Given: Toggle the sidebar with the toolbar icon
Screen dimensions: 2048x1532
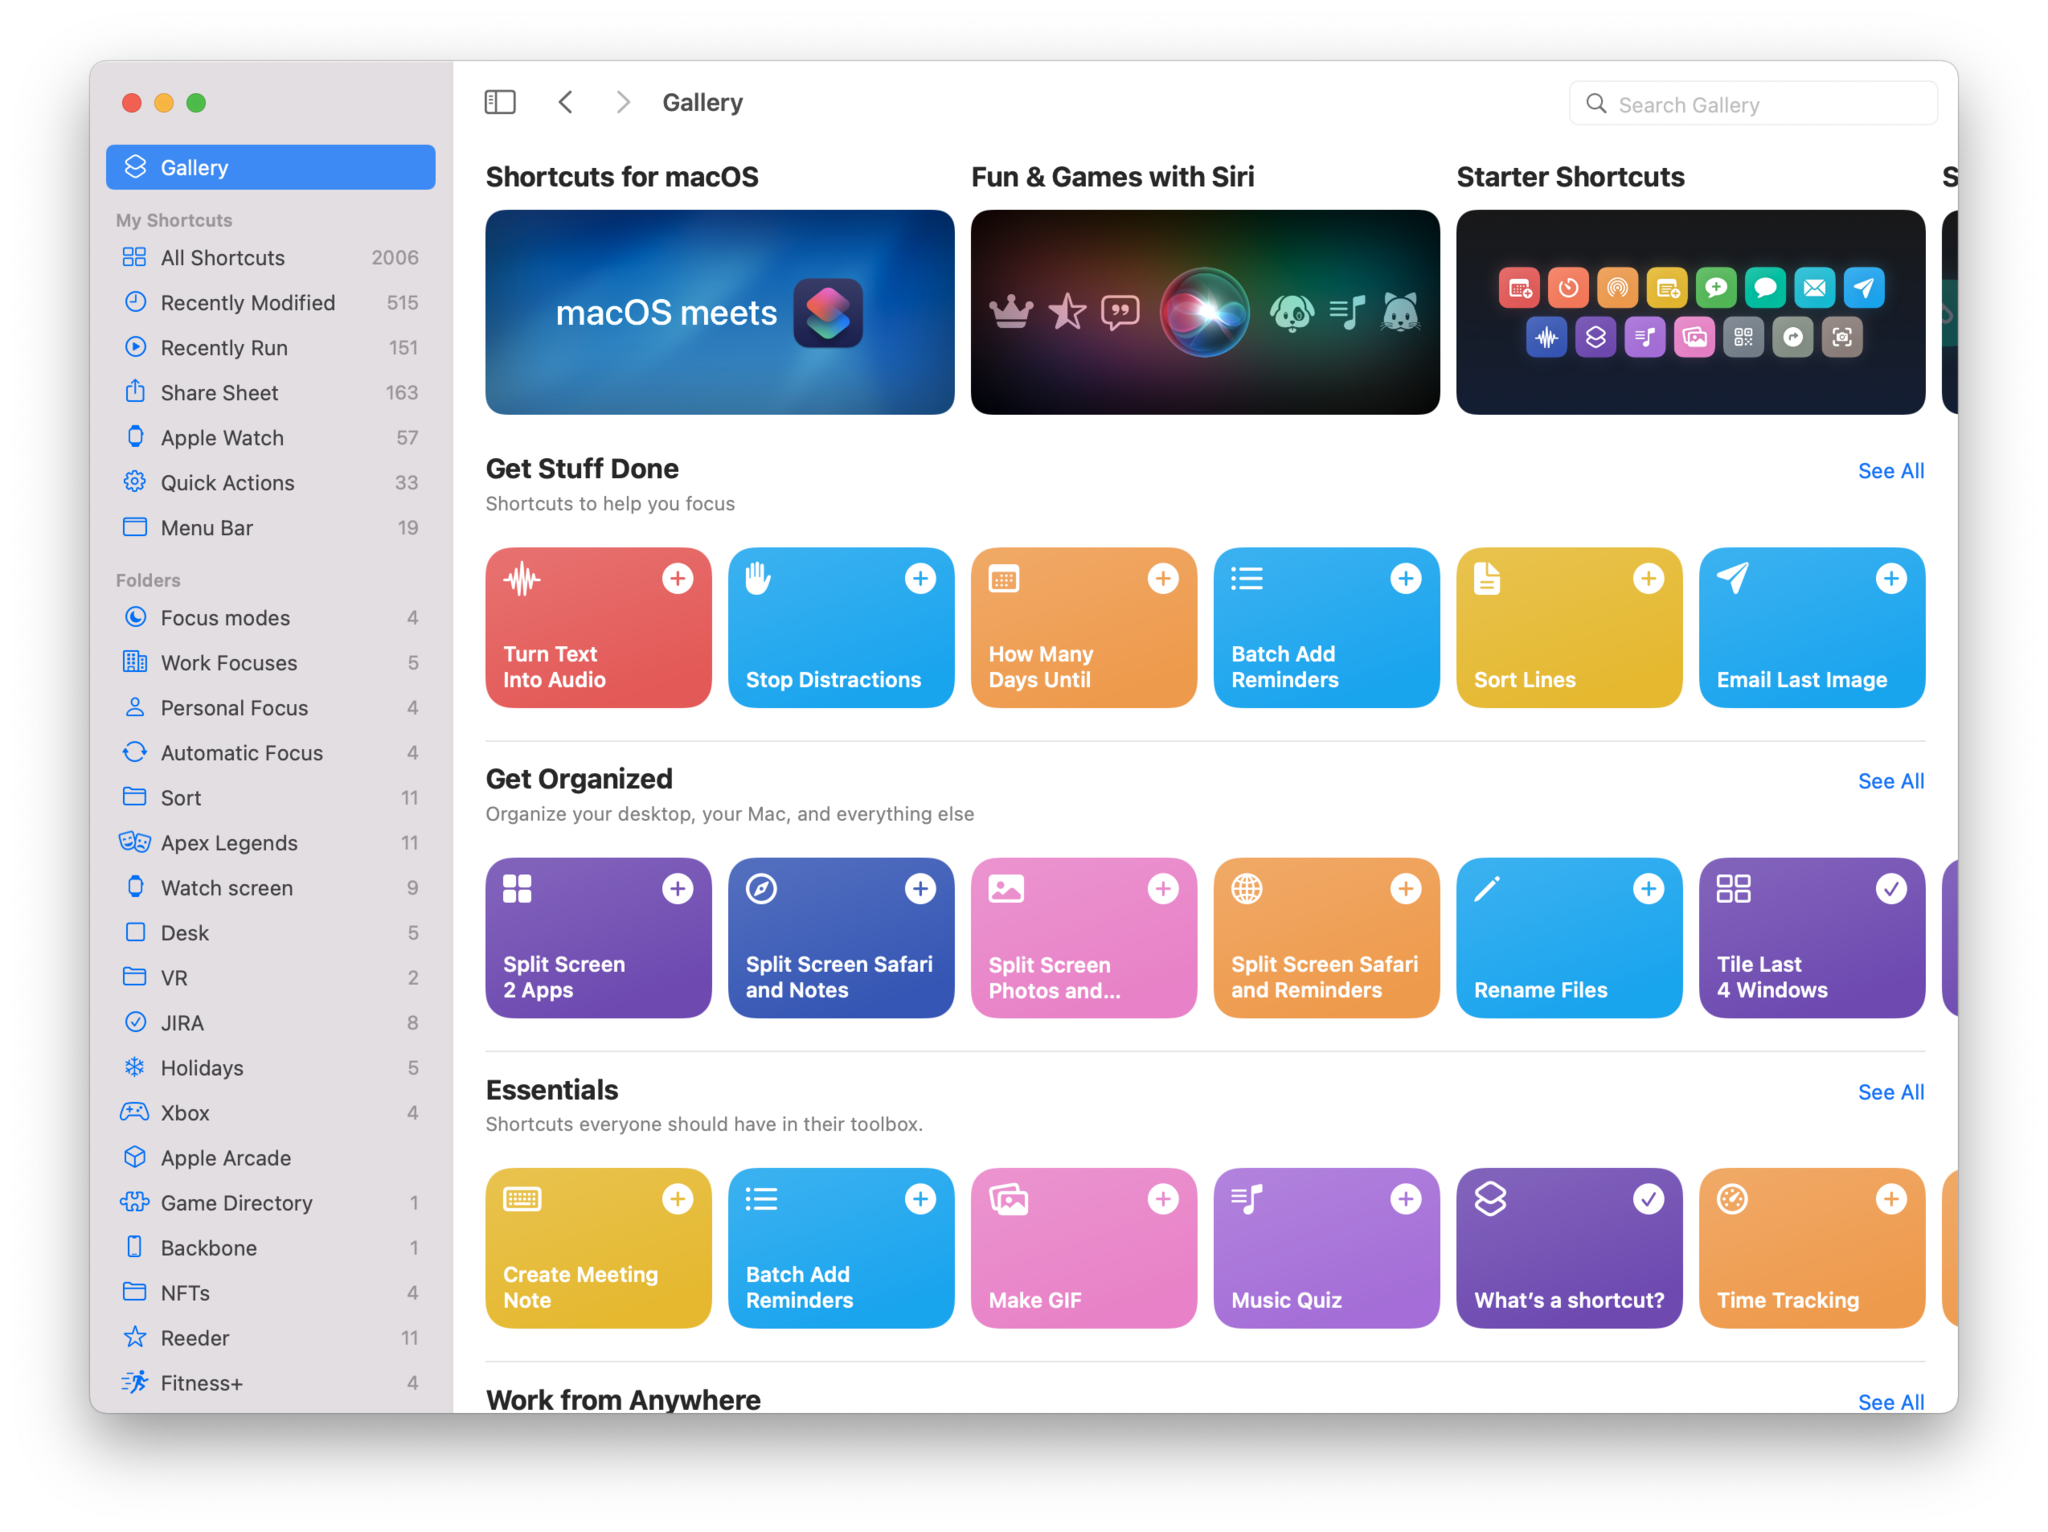Looking at the screenshot, I should (x=500, y=102).
